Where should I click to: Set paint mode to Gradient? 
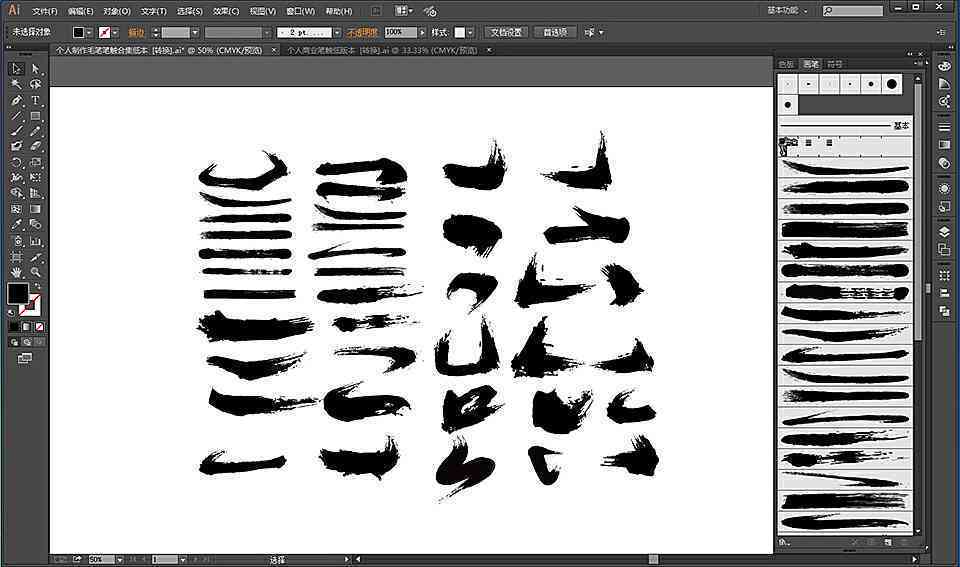pos(26,326)
